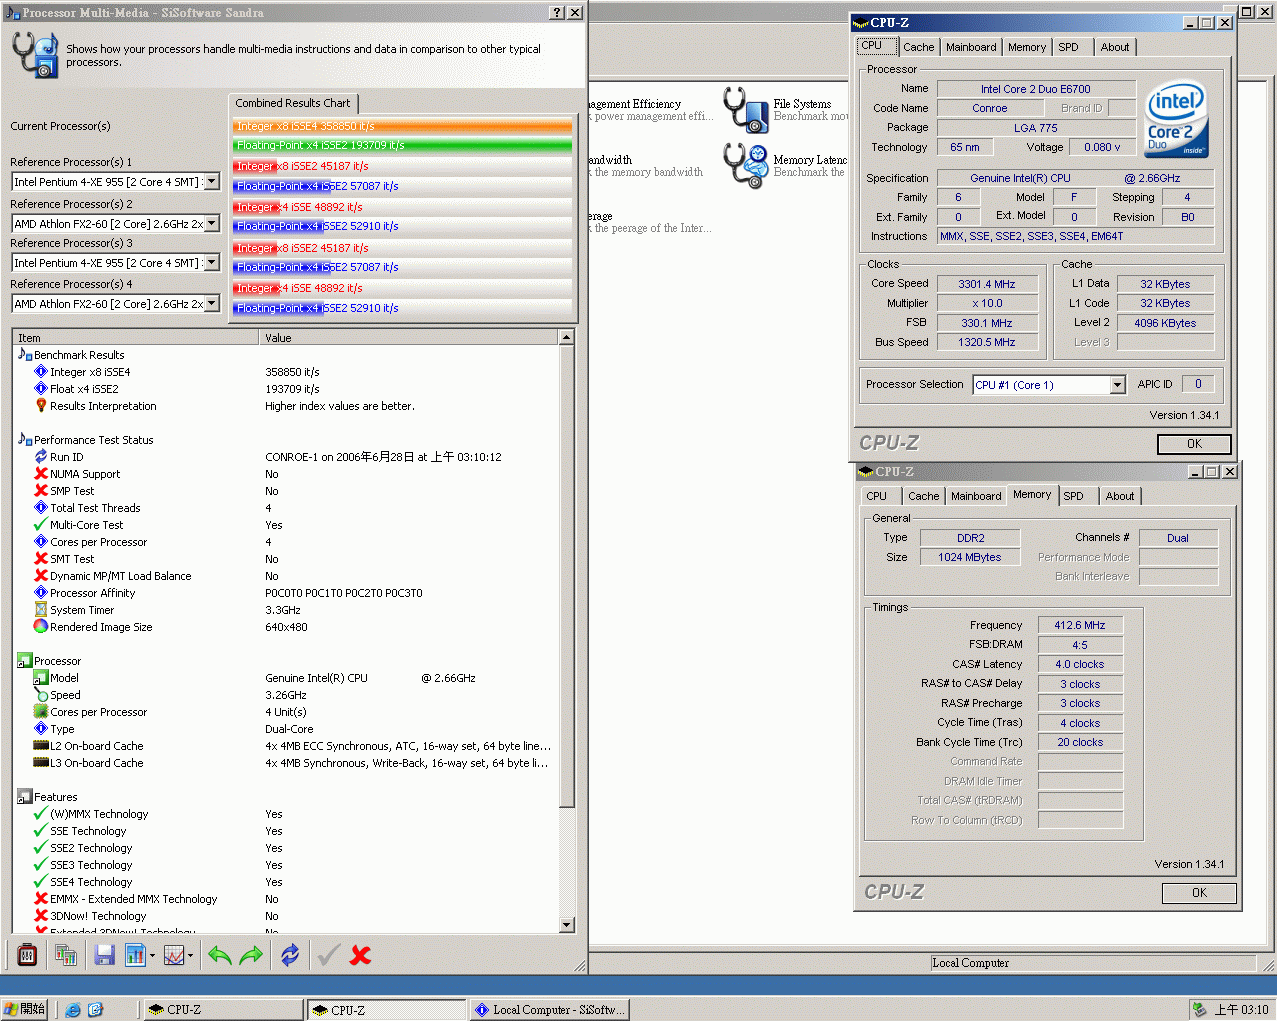This screenshot has height=1021, width=1277.
Task: Open Reference Processor(s) 1 dropdown
Action: pyautogui.click(x=212, y=182)
